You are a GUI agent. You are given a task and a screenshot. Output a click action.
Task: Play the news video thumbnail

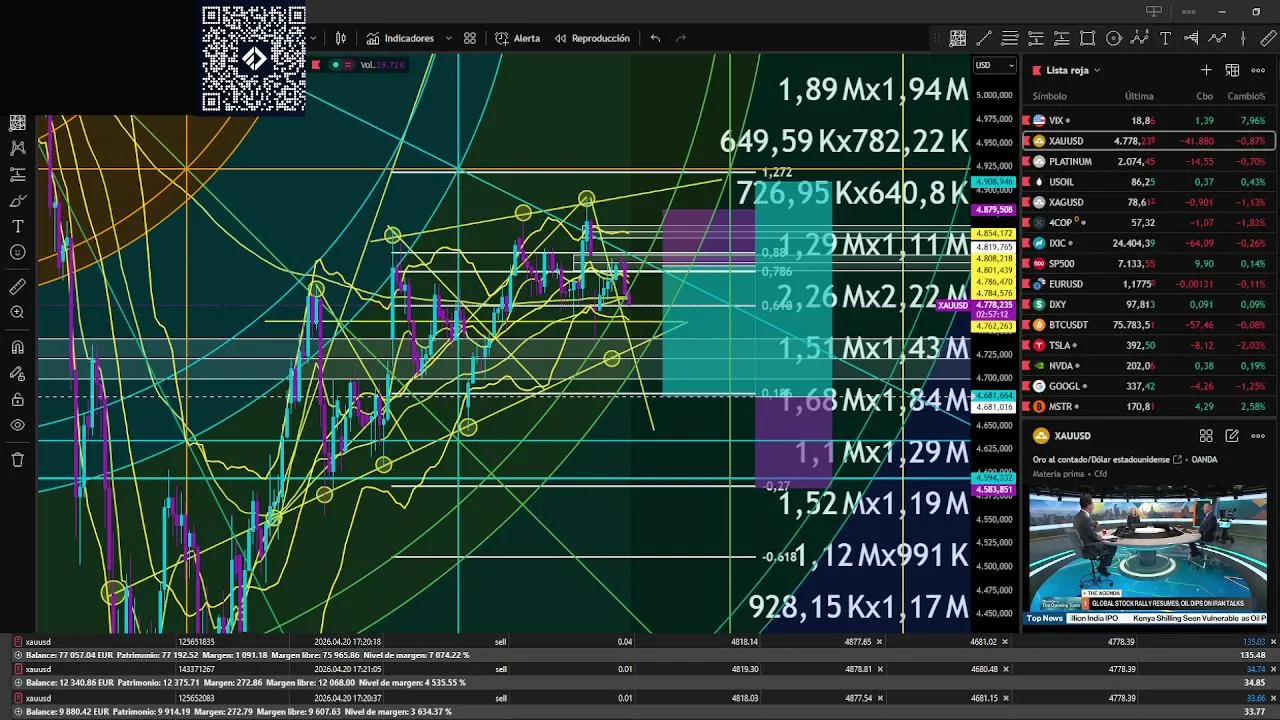coord(1148,555)
